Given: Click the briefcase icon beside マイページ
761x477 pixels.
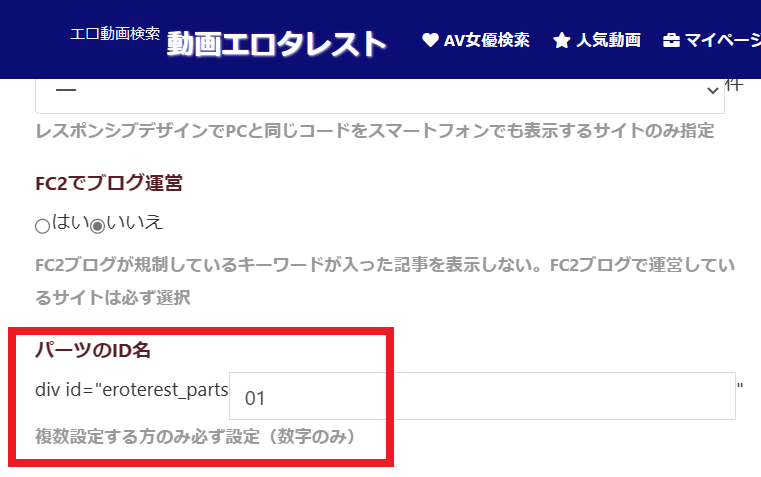Looking at the screenshot, I should 672,41.
